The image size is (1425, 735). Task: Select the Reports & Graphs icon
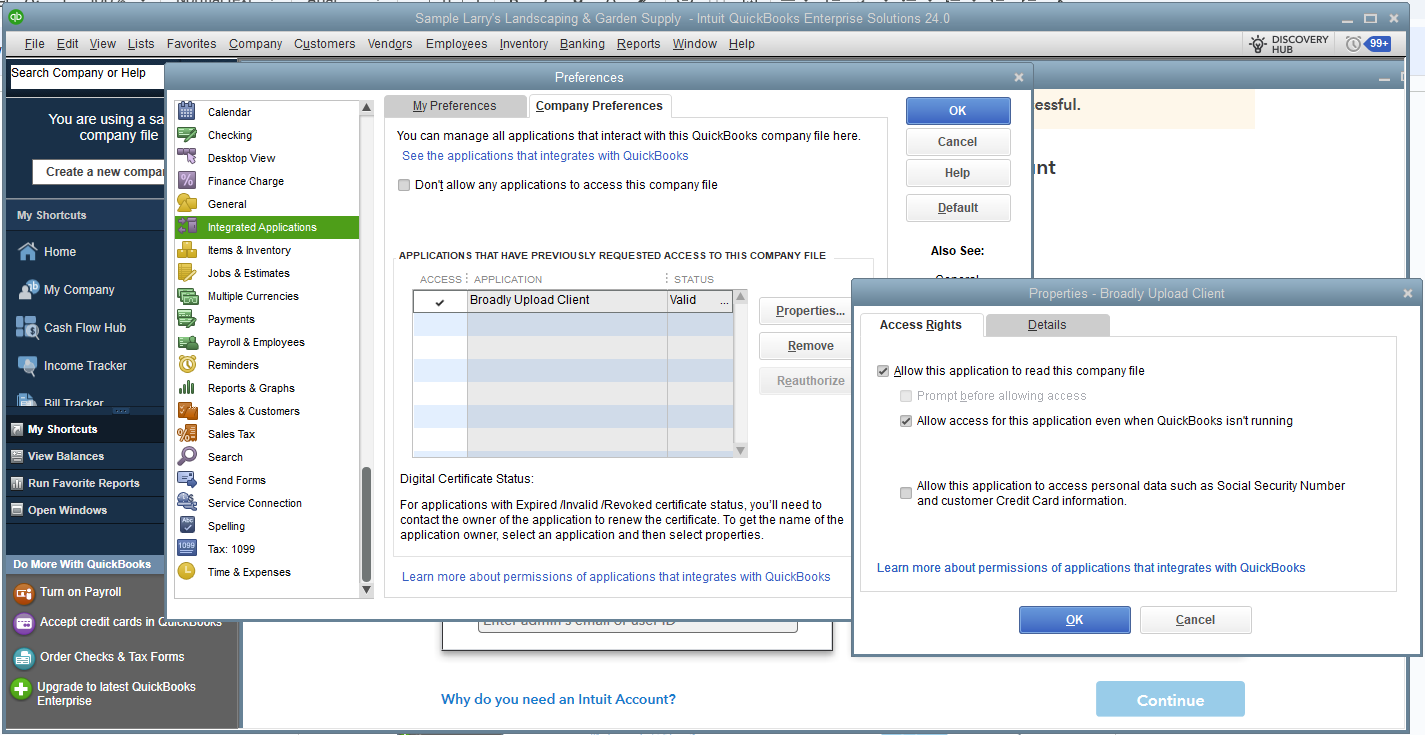point(187,388)
